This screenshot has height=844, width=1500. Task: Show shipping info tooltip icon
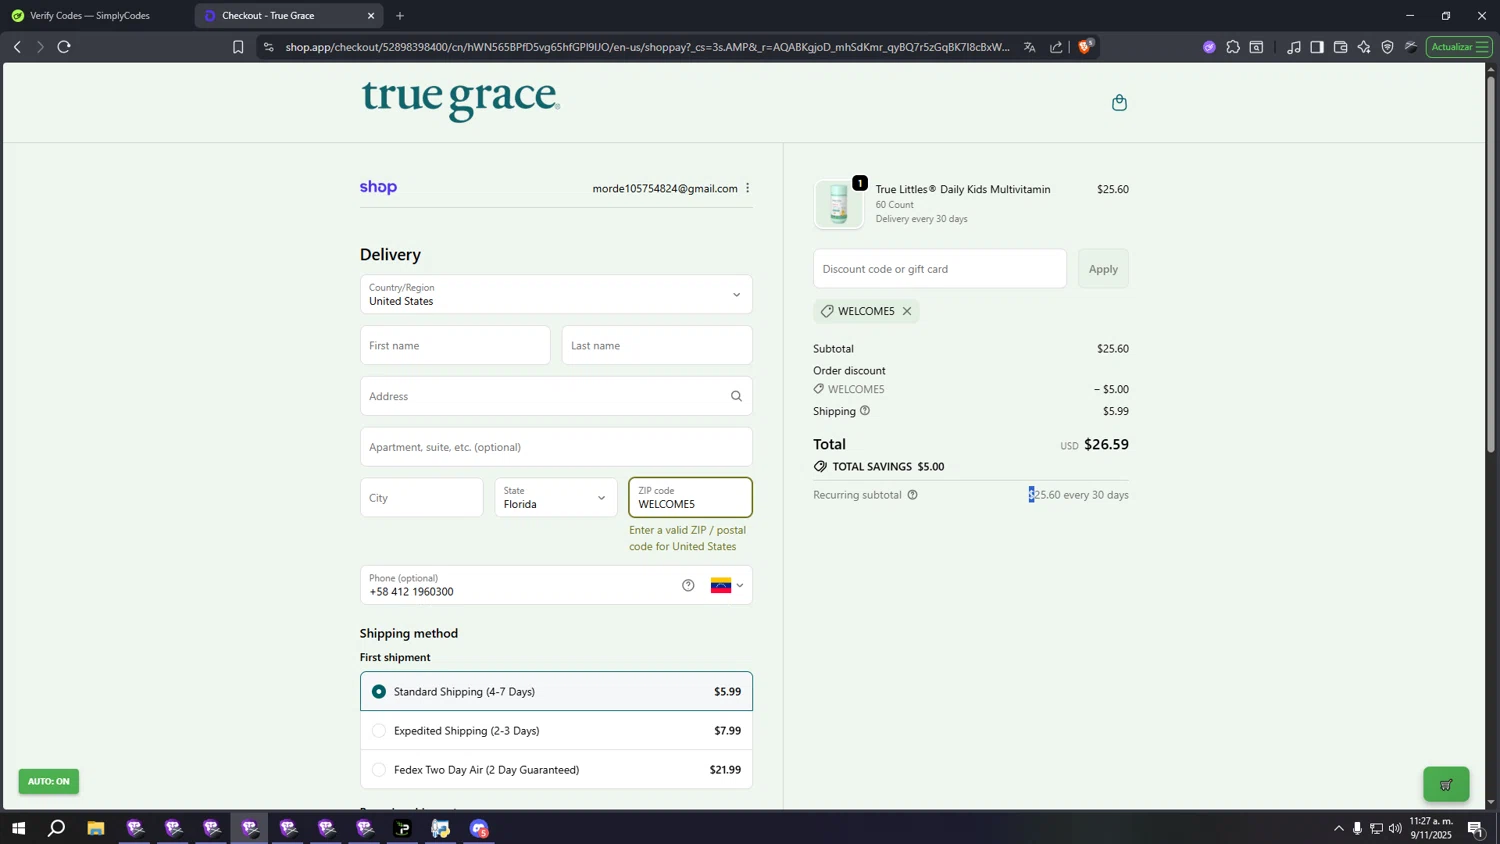pos(865,411)
